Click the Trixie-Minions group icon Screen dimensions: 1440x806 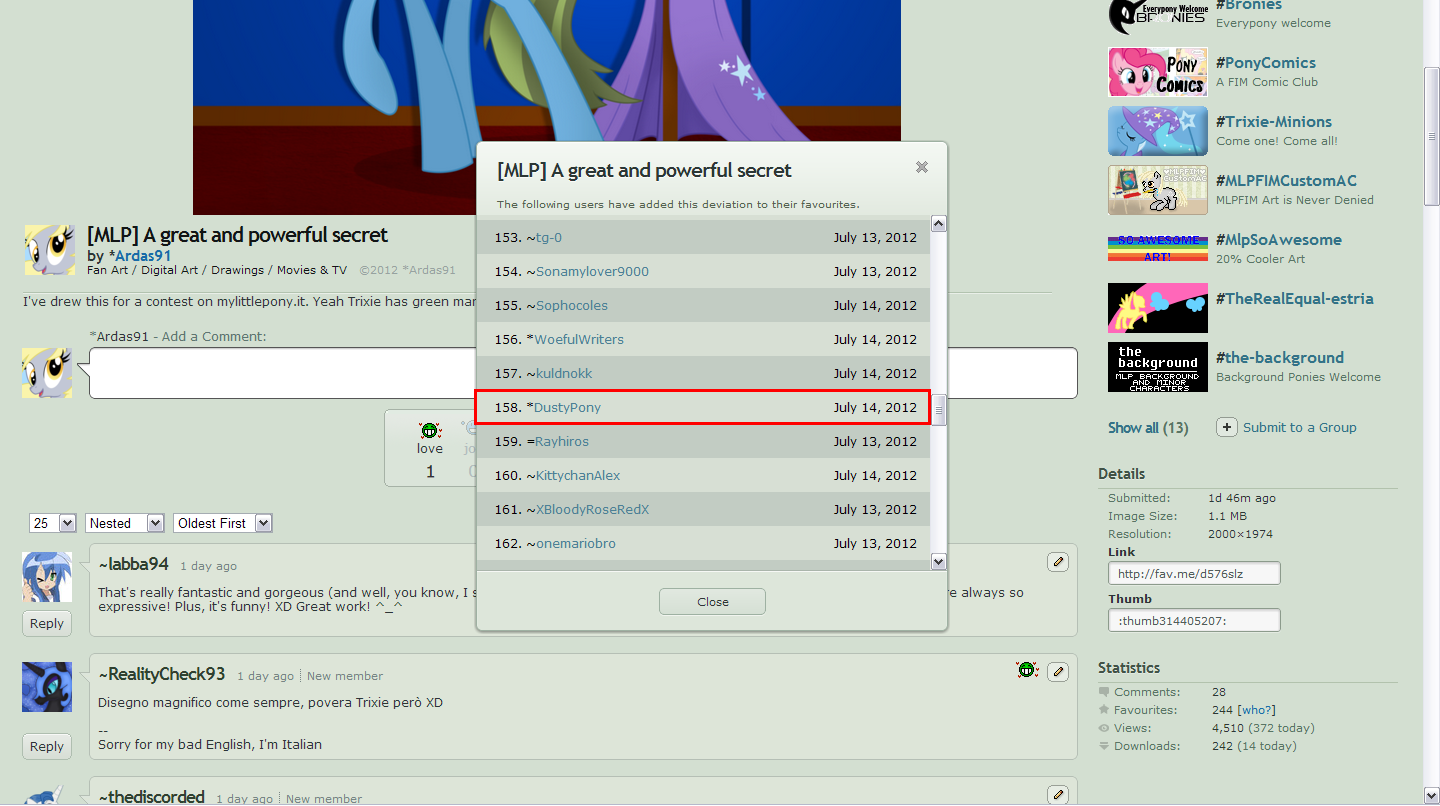click(x=1158, y=131)
